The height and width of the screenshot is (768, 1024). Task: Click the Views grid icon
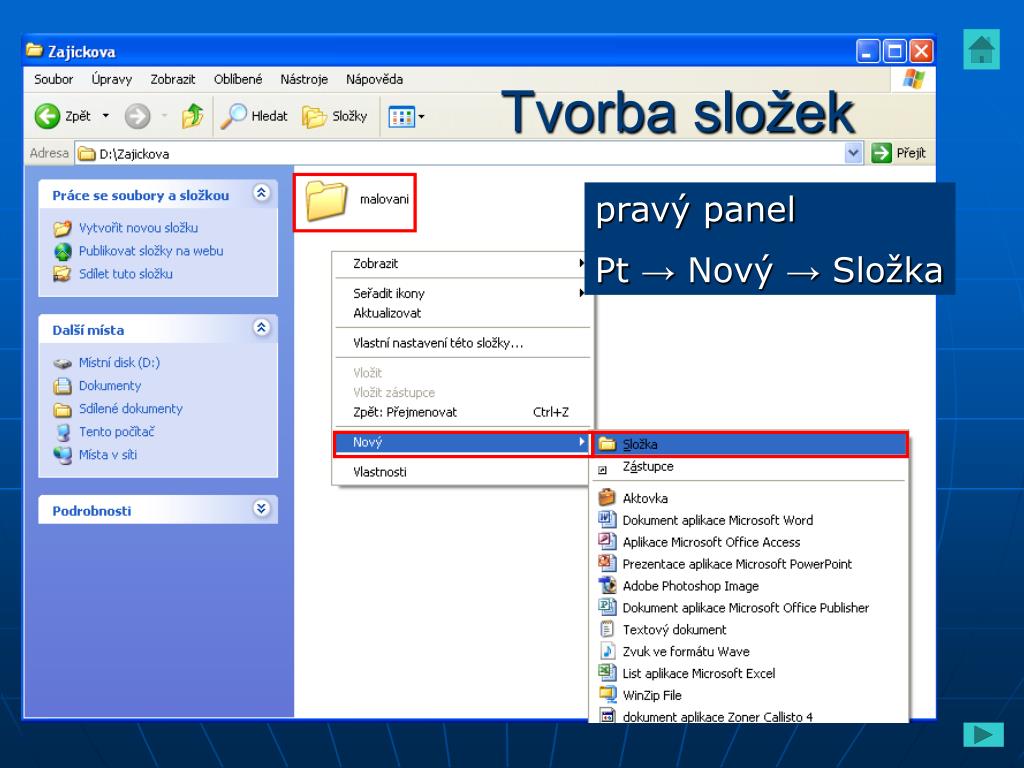tap(402, 117)
